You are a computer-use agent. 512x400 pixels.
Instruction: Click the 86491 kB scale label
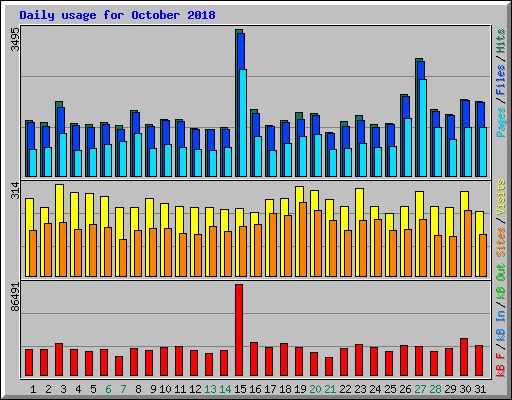pos(15,297)
